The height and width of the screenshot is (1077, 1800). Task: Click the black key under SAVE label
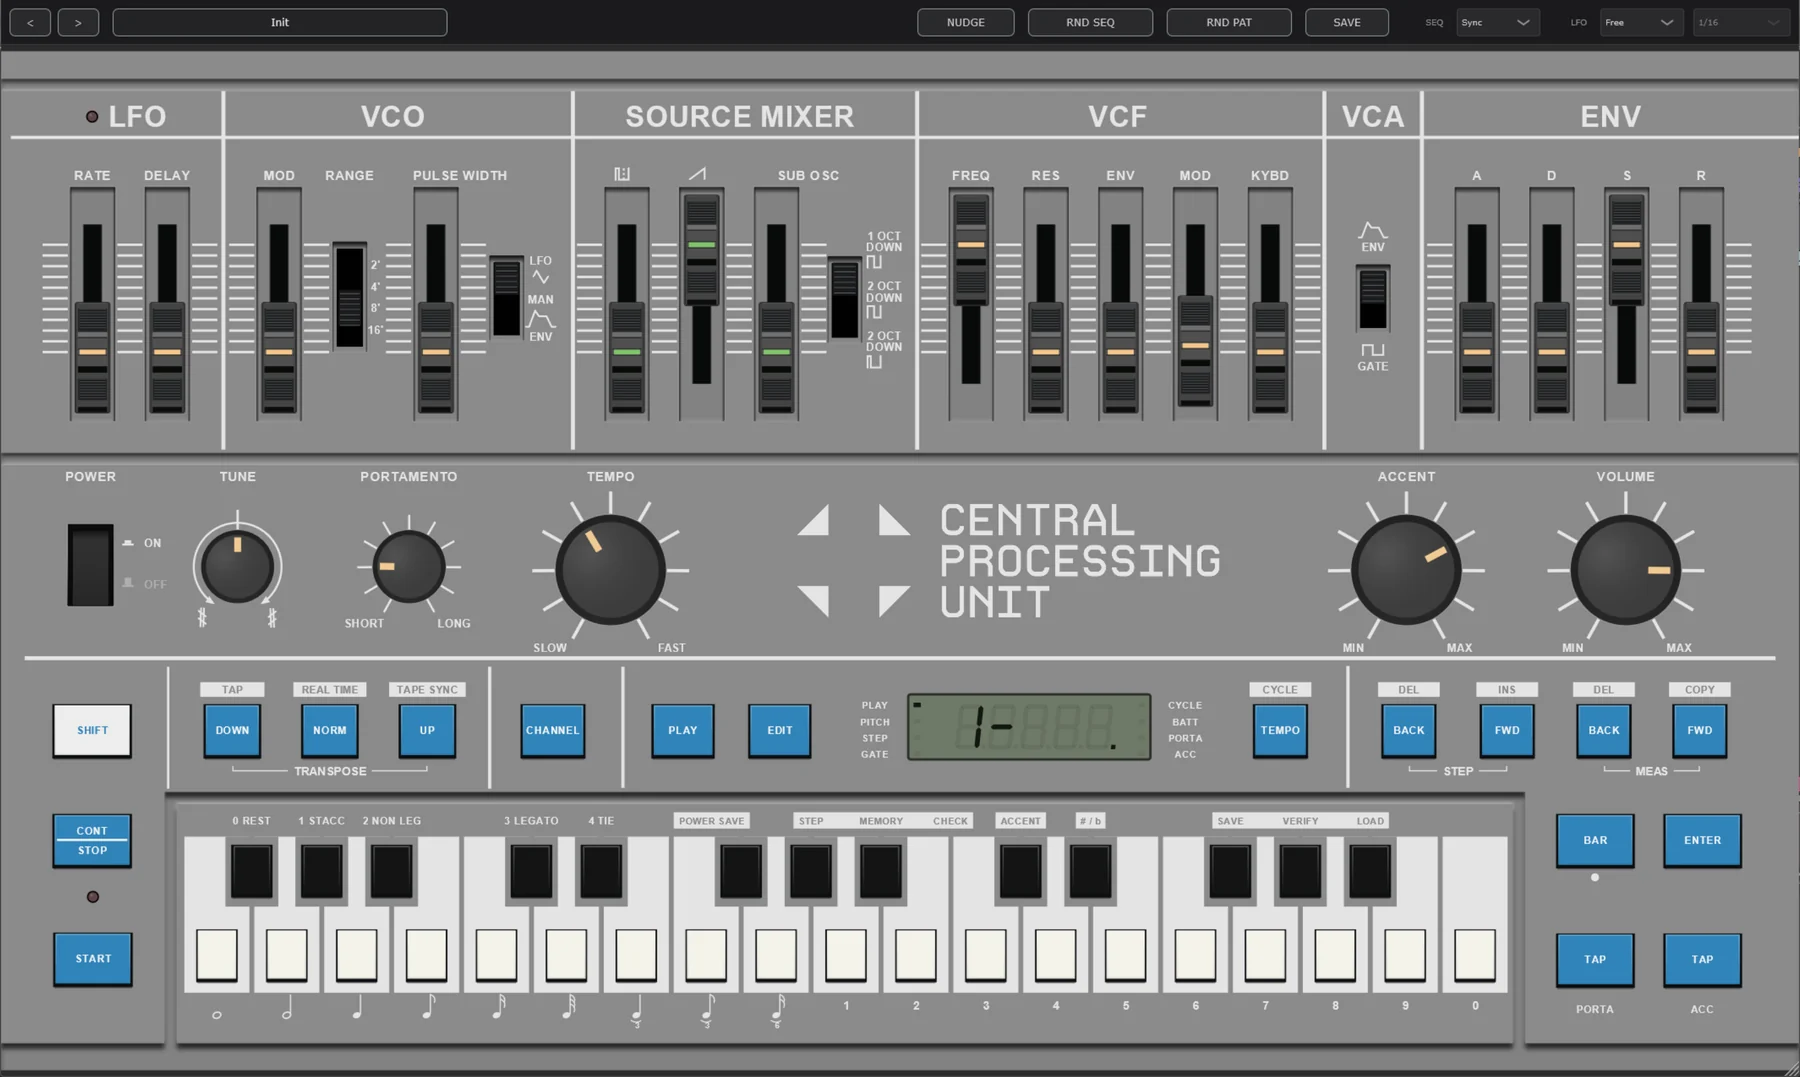pyautogui.click(x=1230, y=871)
